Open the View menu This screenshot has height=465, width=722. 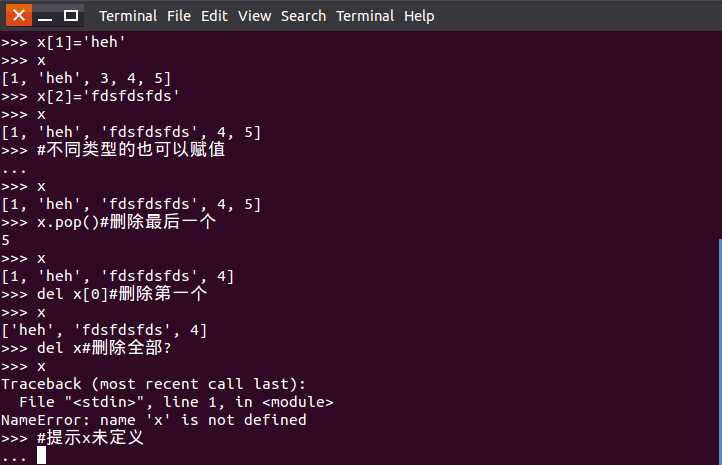254,16
